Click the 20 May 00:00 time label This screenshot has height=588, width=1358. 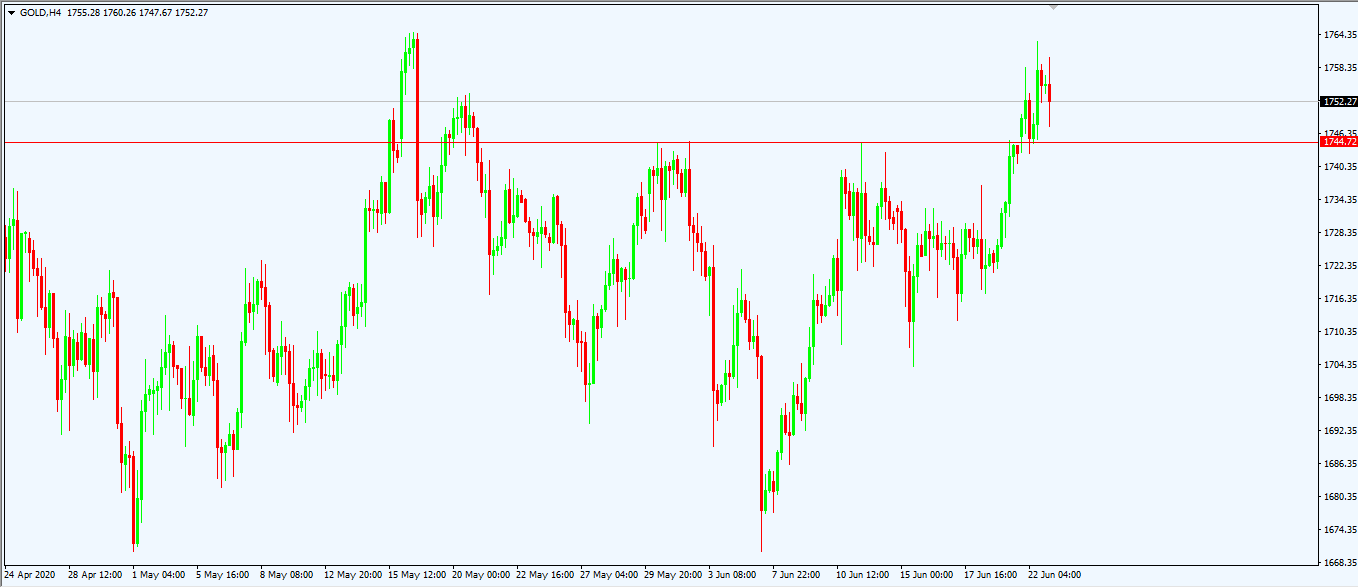[481, 576]
